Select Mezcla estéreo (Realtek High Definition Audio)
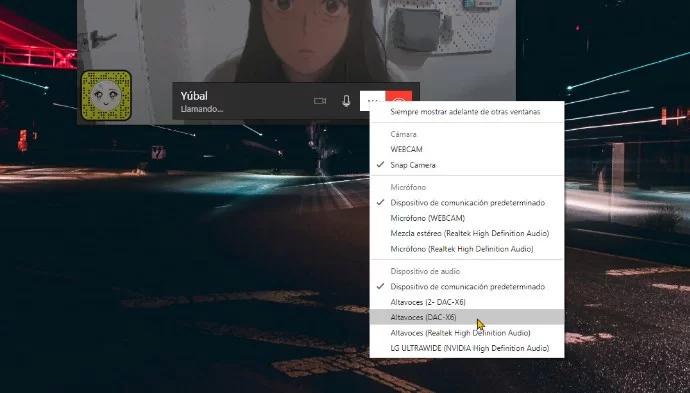The width and height of the screenshot is (690, 393). click(x=467, y=233)
